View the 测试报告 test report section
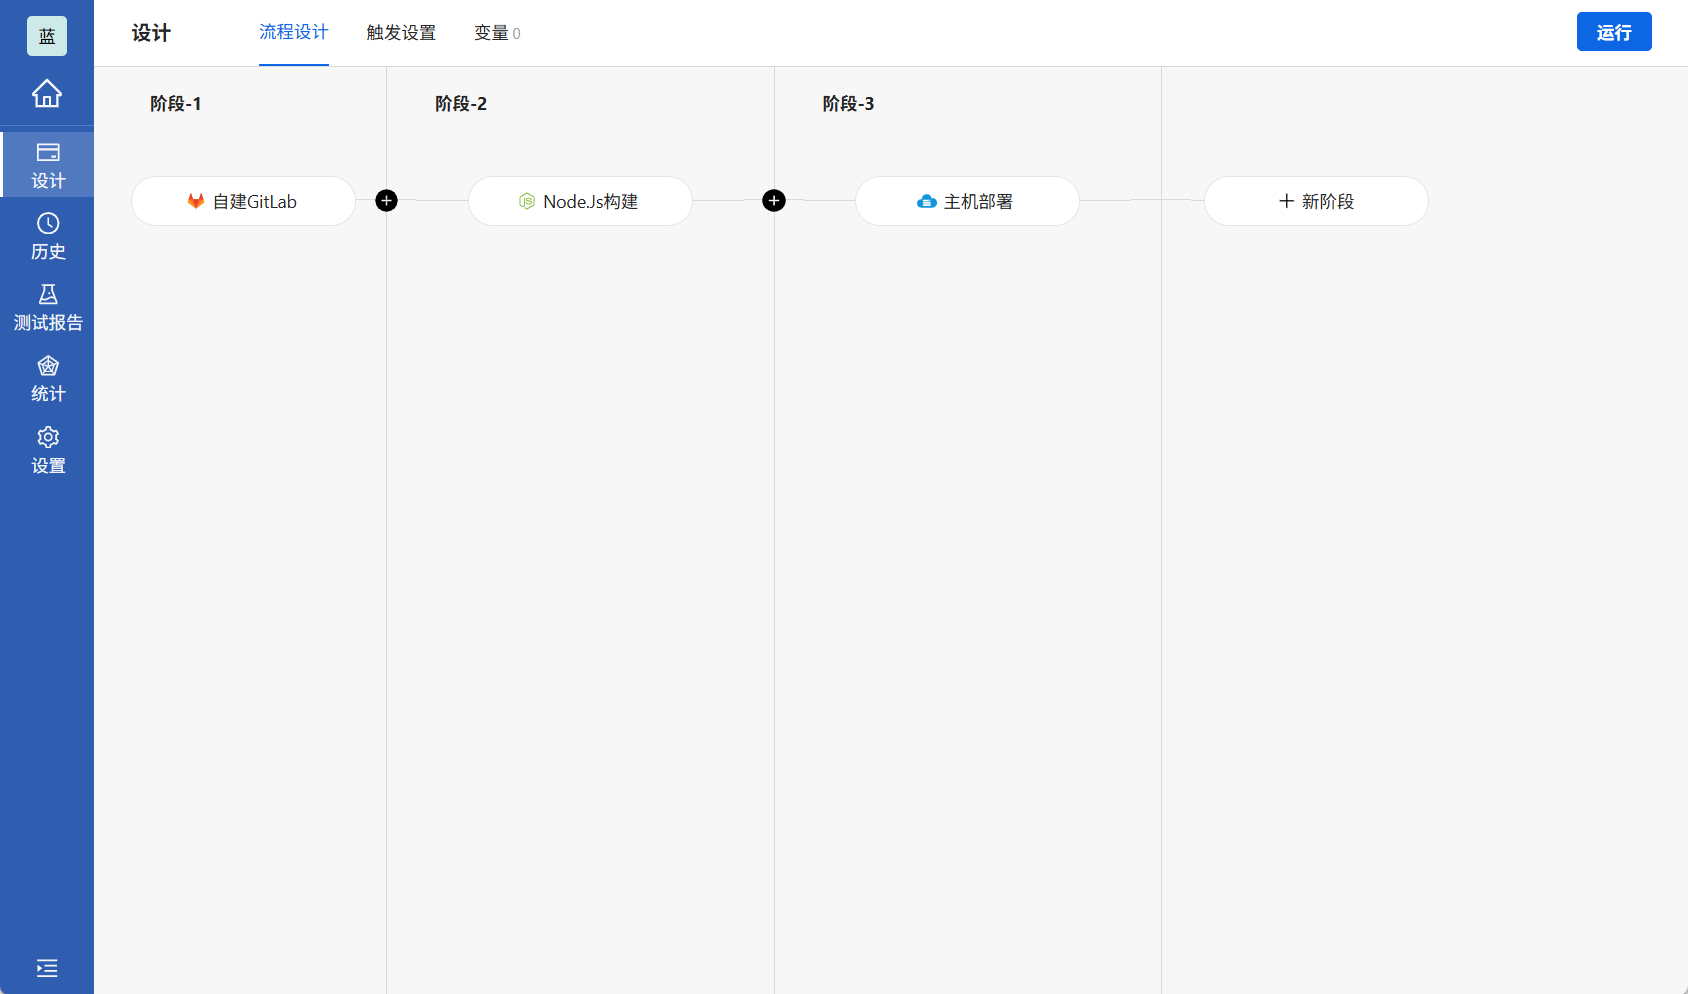 coord(47,307)
